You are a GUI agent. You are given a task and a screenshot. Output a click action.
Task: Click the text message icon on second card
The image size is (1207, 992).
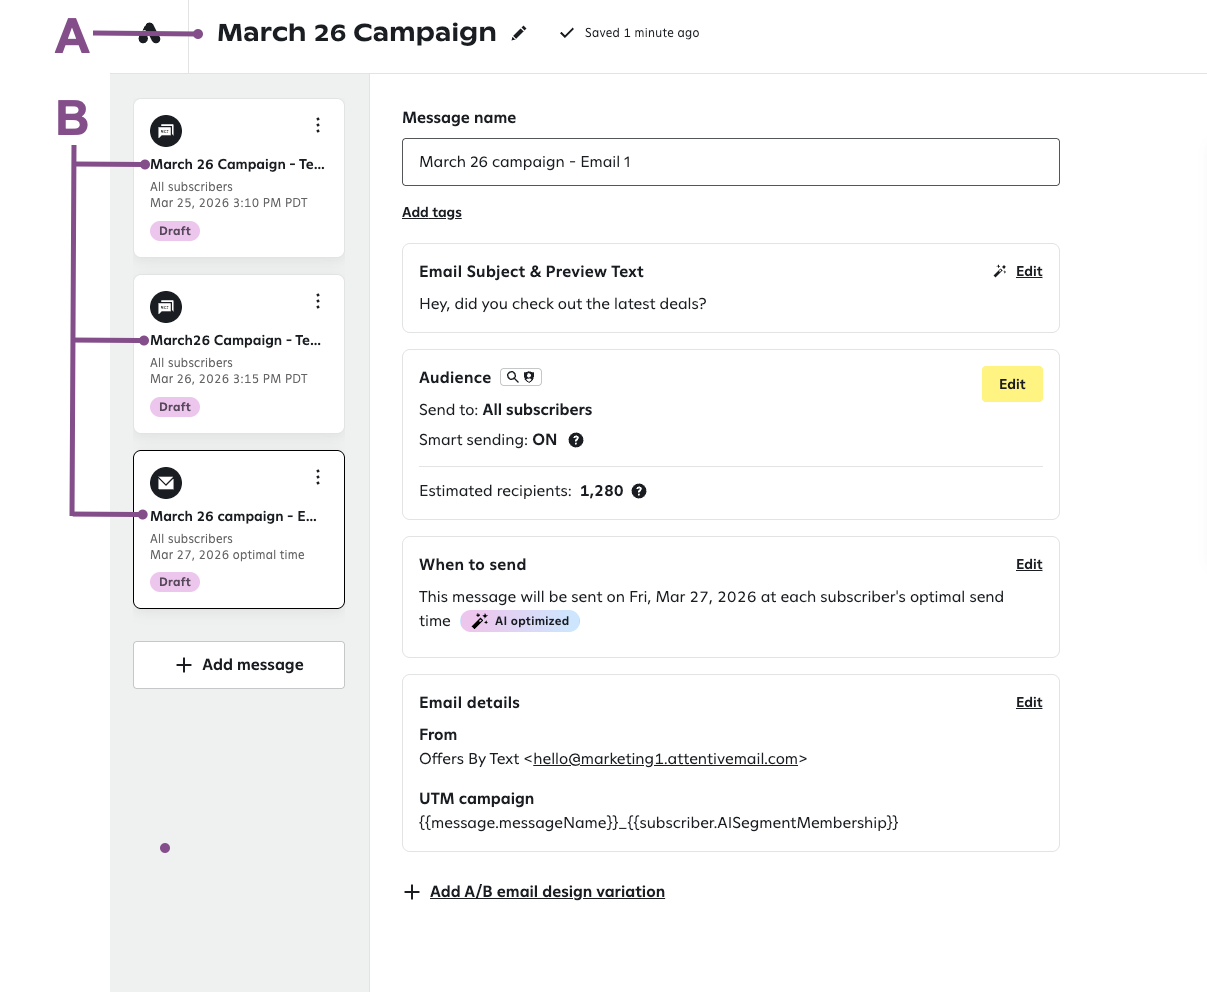(166, 307)
